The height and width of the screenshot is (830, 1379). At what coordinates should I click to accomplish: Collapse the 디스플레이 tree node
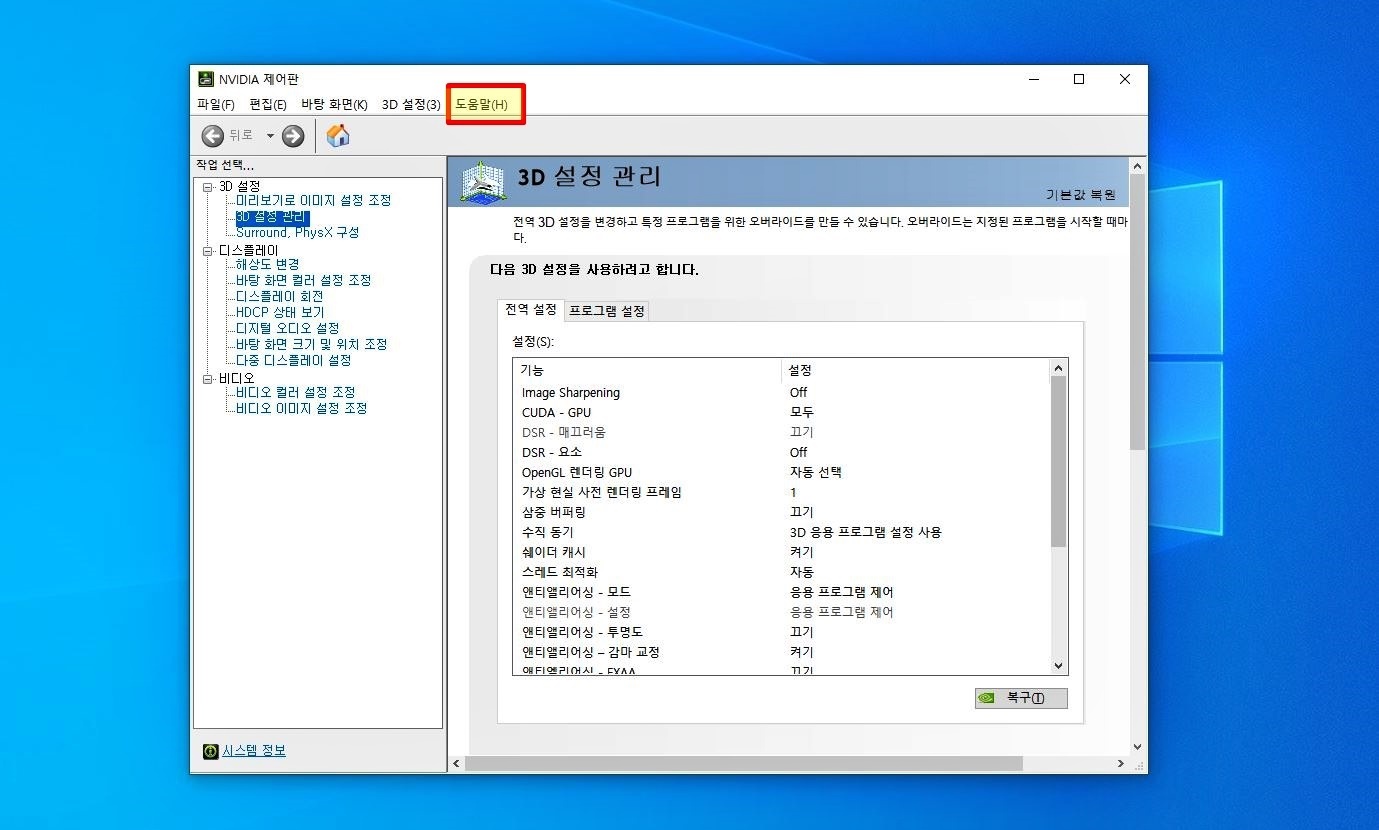coord(208,250)
